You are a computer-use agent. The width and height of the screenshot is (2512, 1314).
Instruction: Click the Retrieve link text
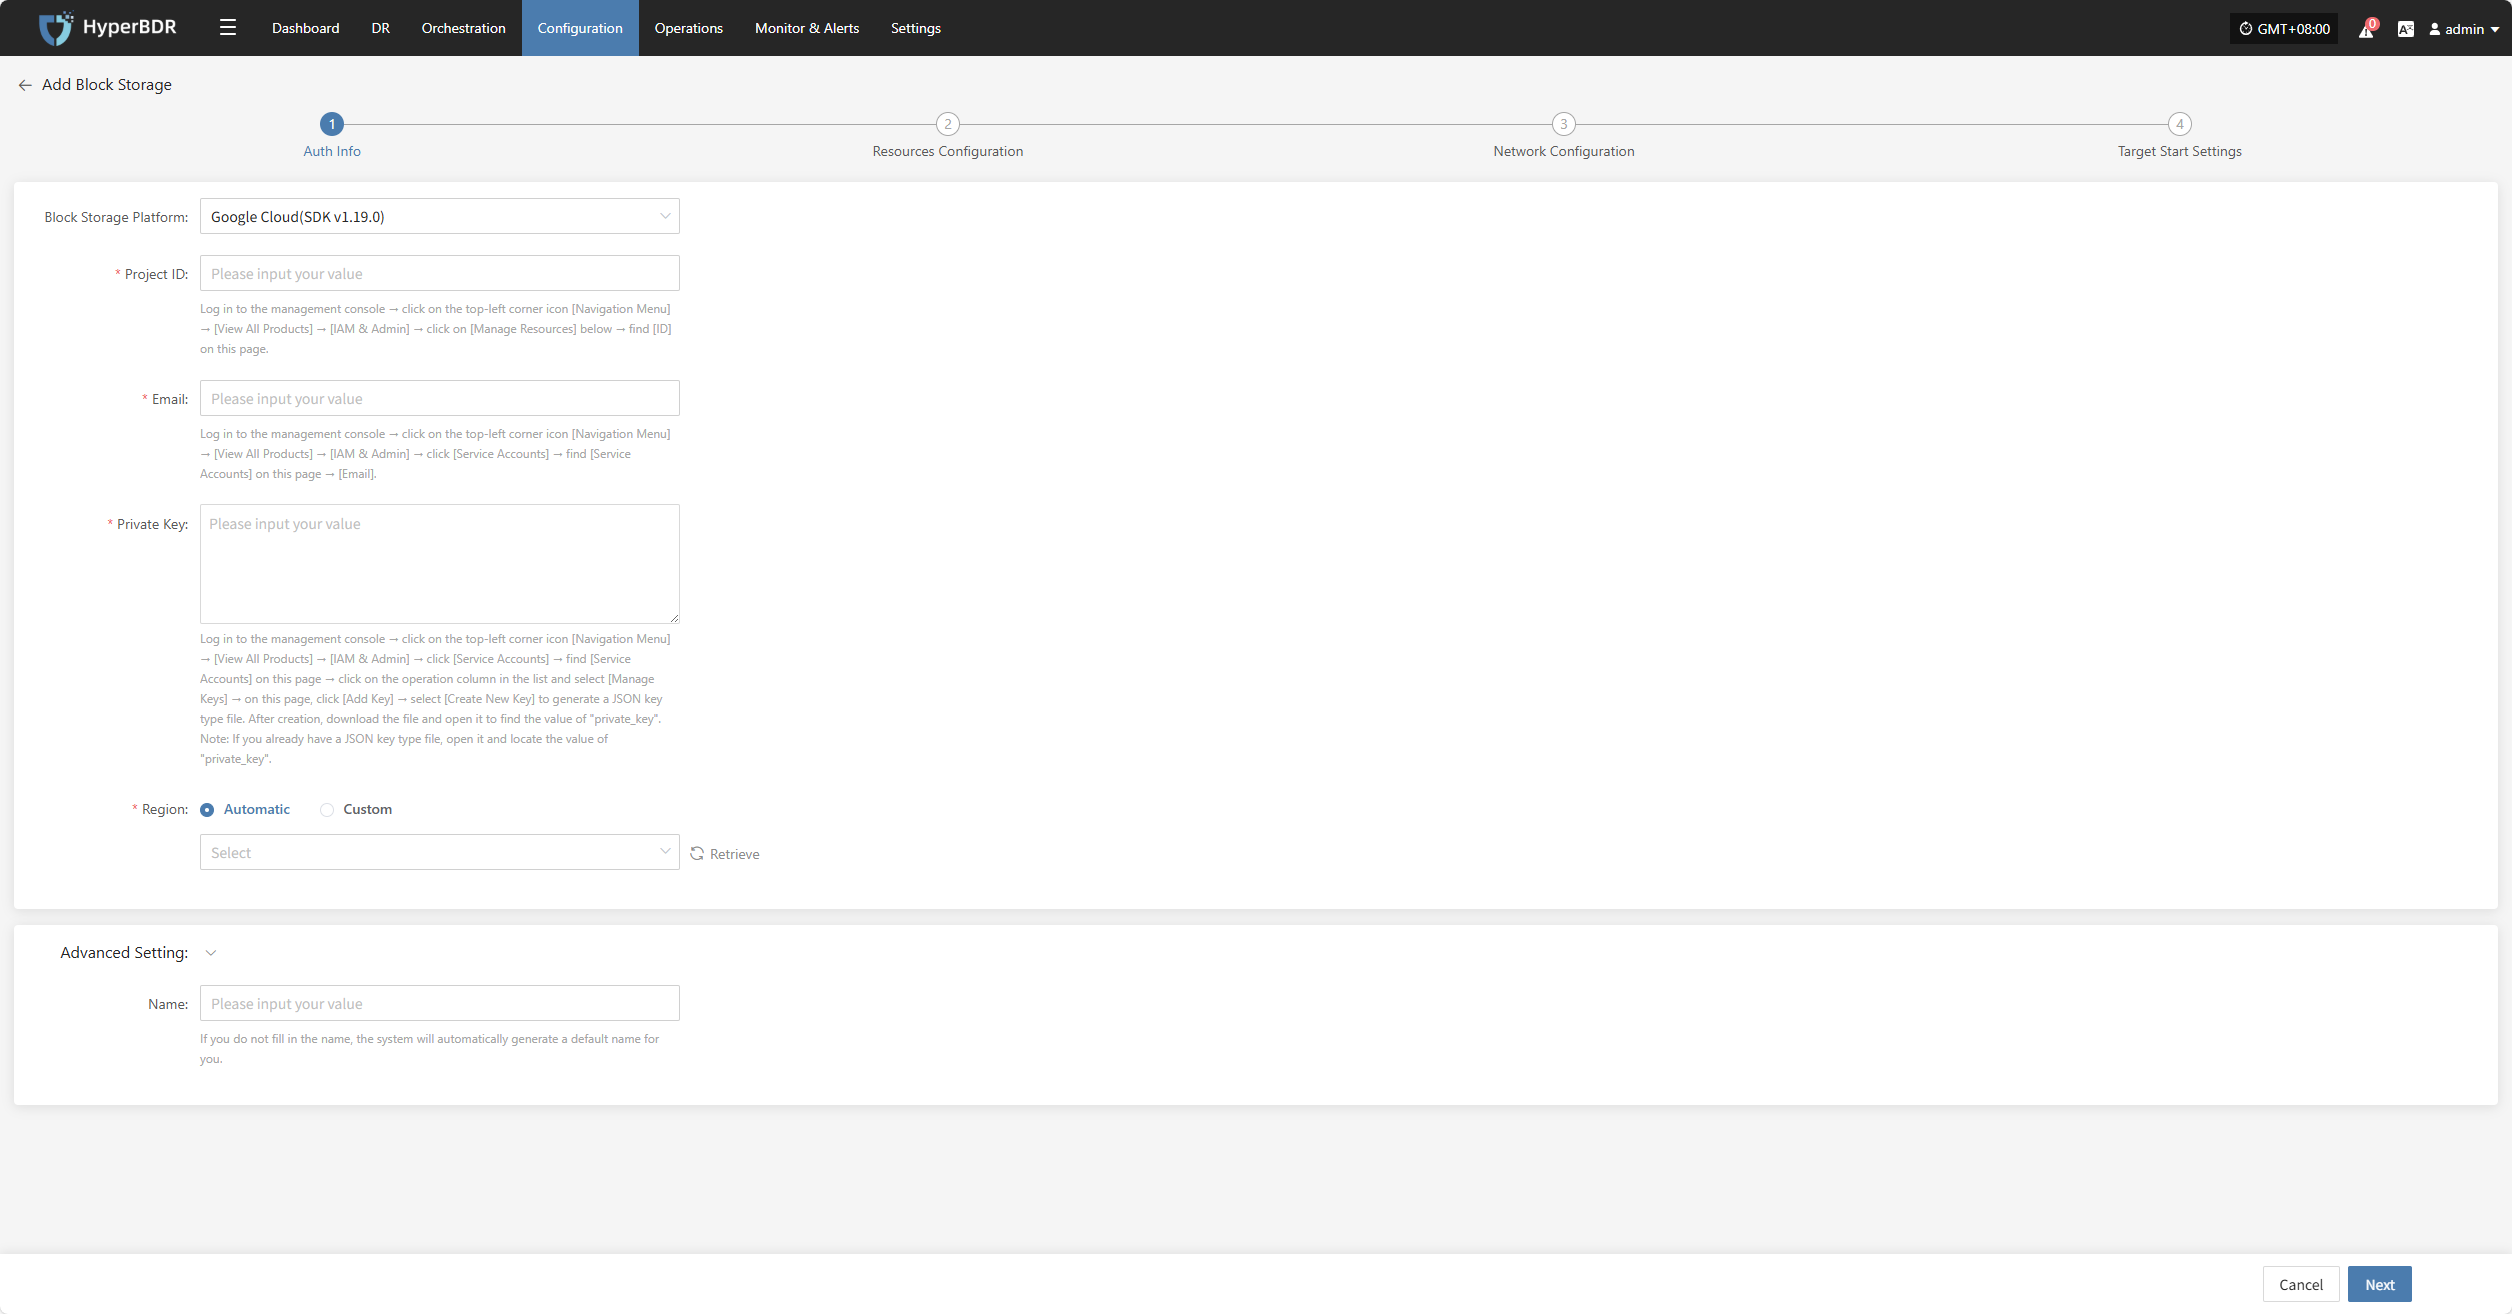735,854
